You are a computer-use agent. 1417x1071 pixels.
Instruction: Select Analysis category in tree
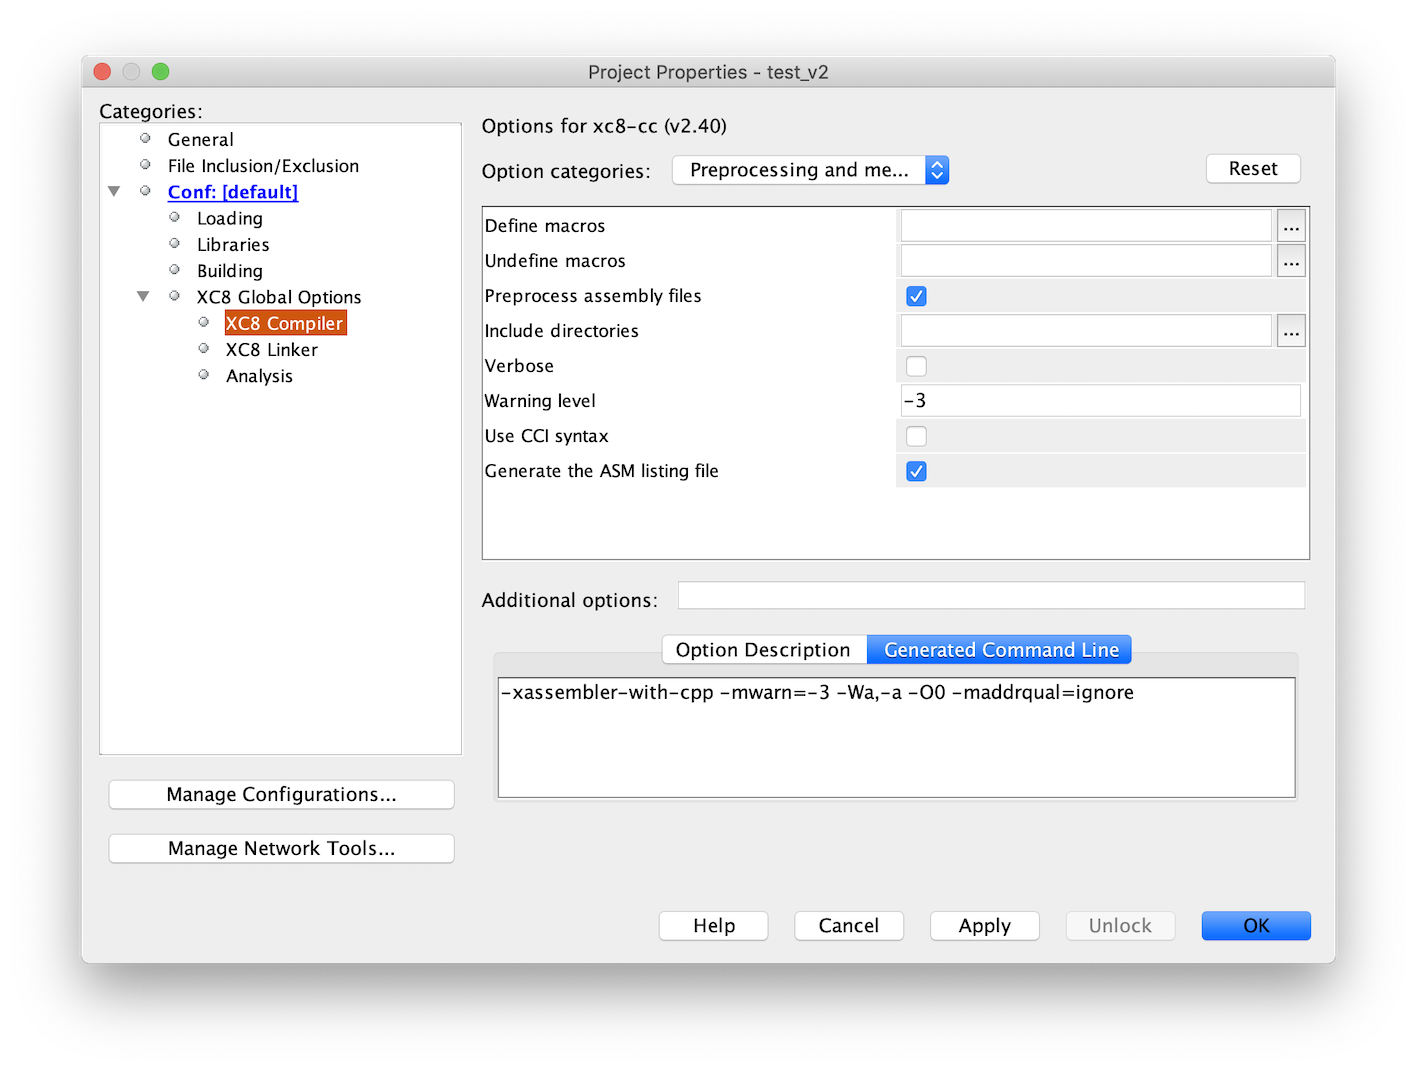259,376
